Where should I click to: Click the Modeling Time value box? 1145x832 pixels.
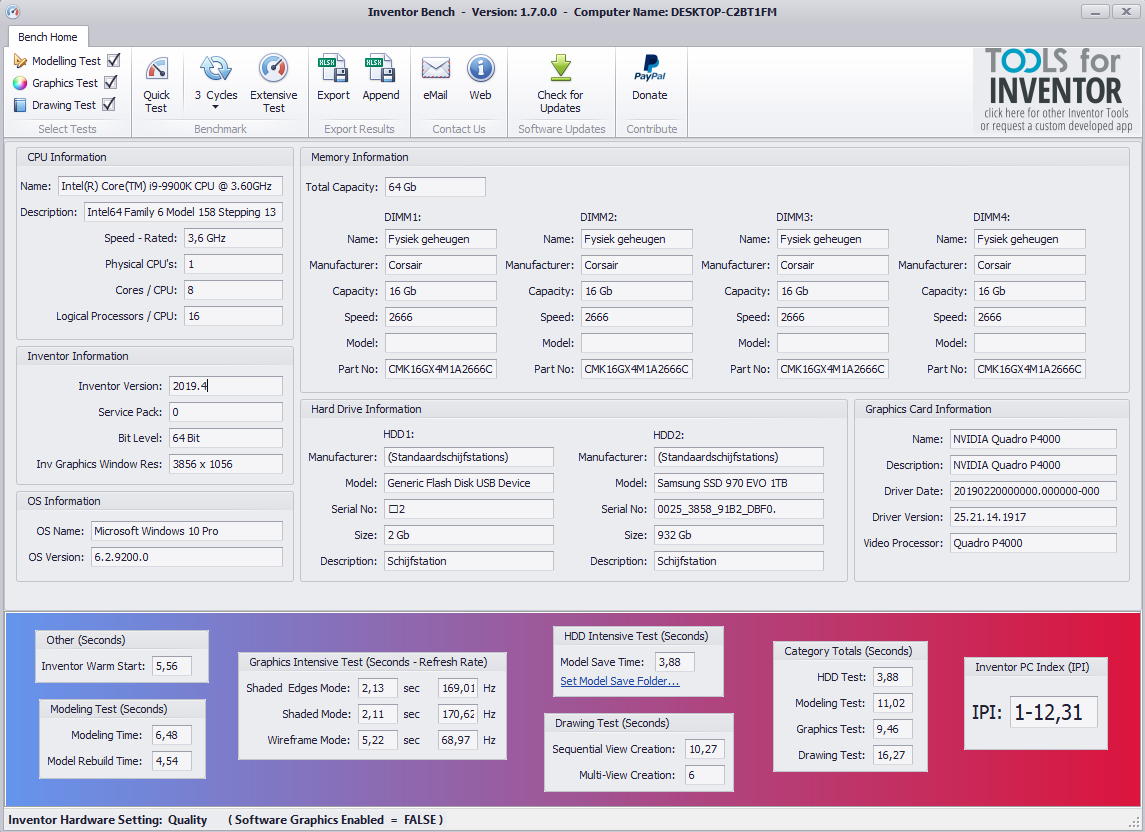(x=172, y=735)
